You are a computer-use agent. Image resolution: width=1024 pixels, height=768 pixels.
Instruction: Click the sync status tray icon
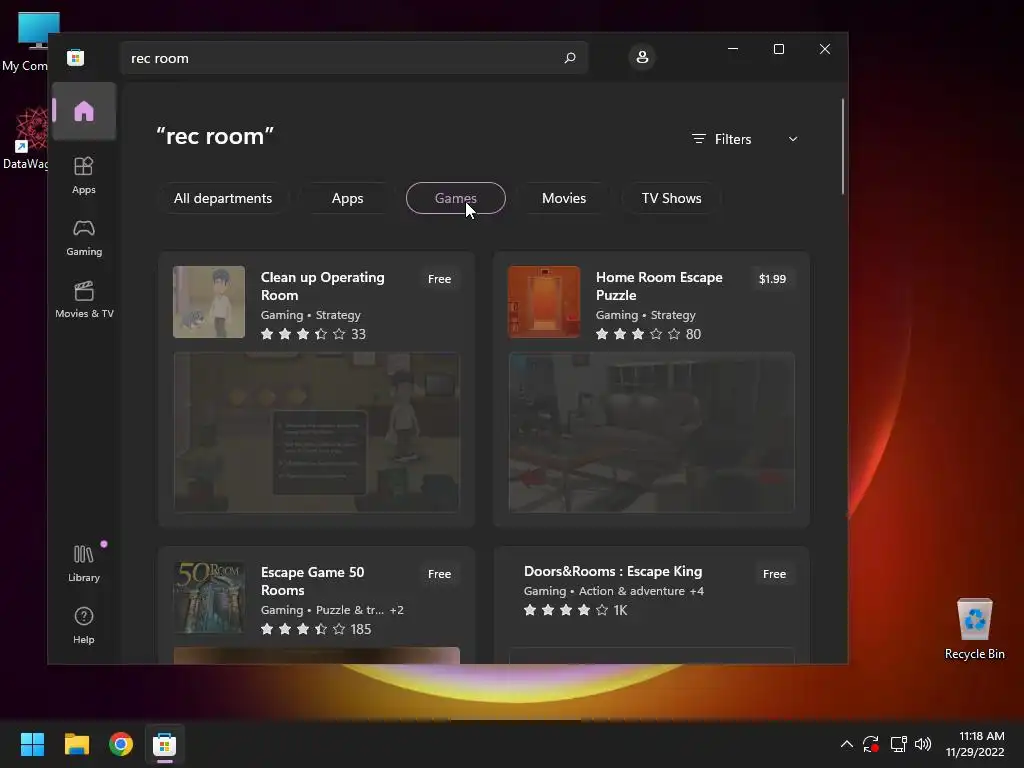(871, 744)
